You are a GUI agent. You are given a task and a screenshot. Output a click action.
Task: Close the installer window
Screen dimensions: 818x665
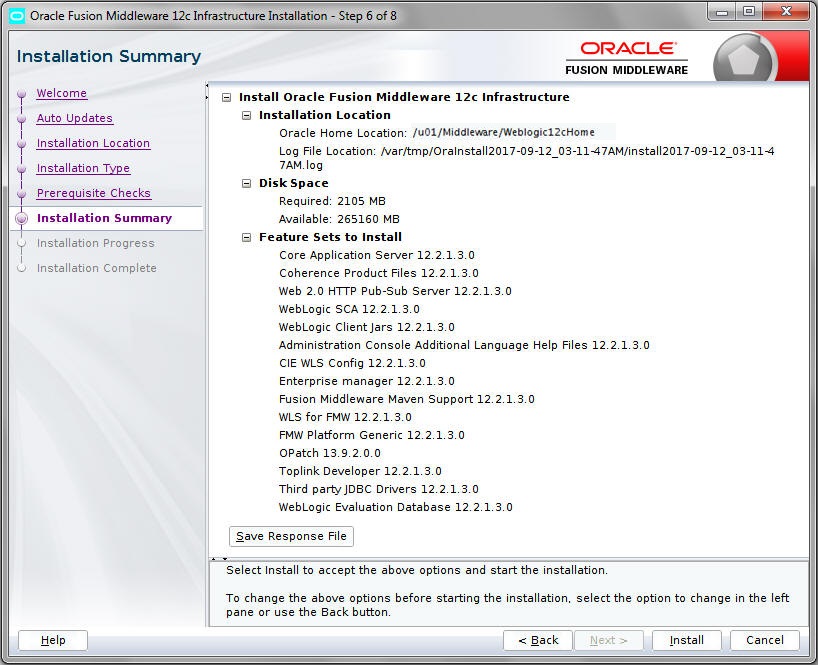tap(786, 12)
